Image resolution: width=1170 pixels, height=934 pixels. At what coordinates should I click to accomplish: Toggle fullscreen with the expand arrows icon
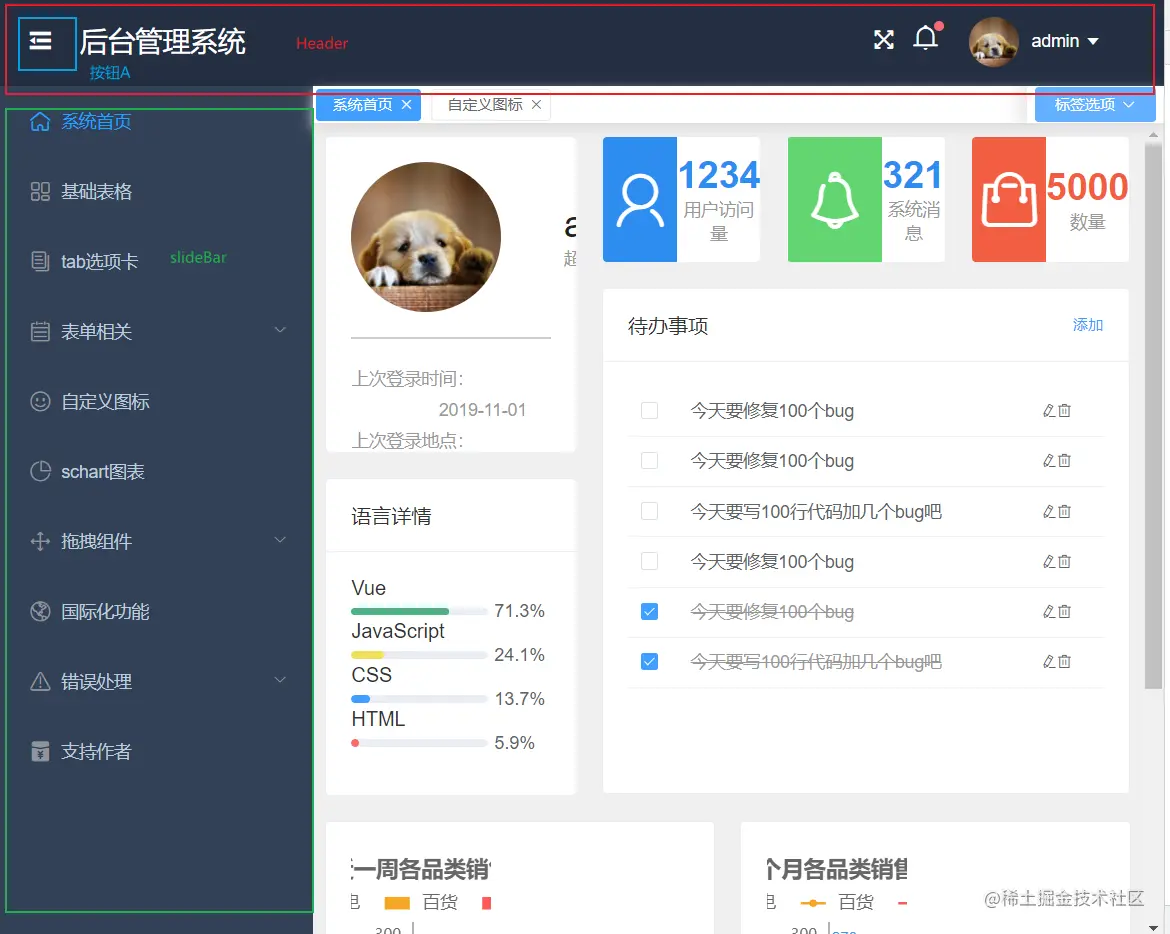click(883, 40)
